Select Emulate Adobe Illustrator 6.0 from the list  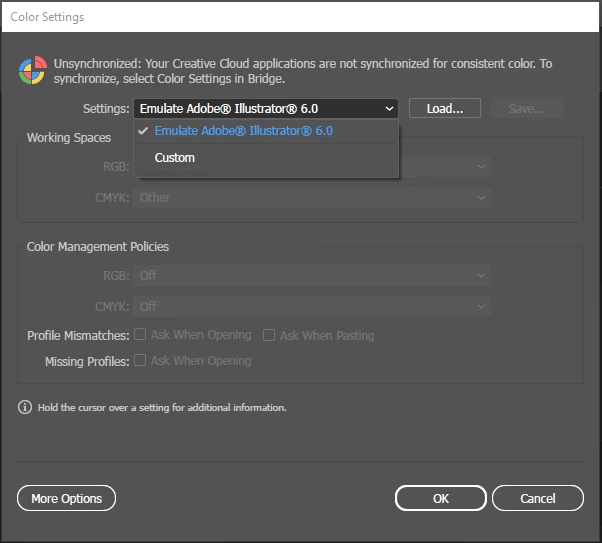pos(266,131)
